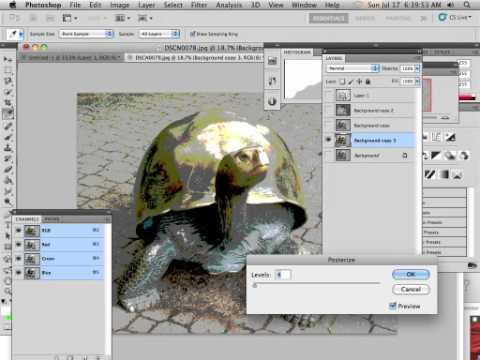Viewport: 480px width, 360px height.
Task: Select the Healing Brush tool
Action: click(x=8, y=126)
